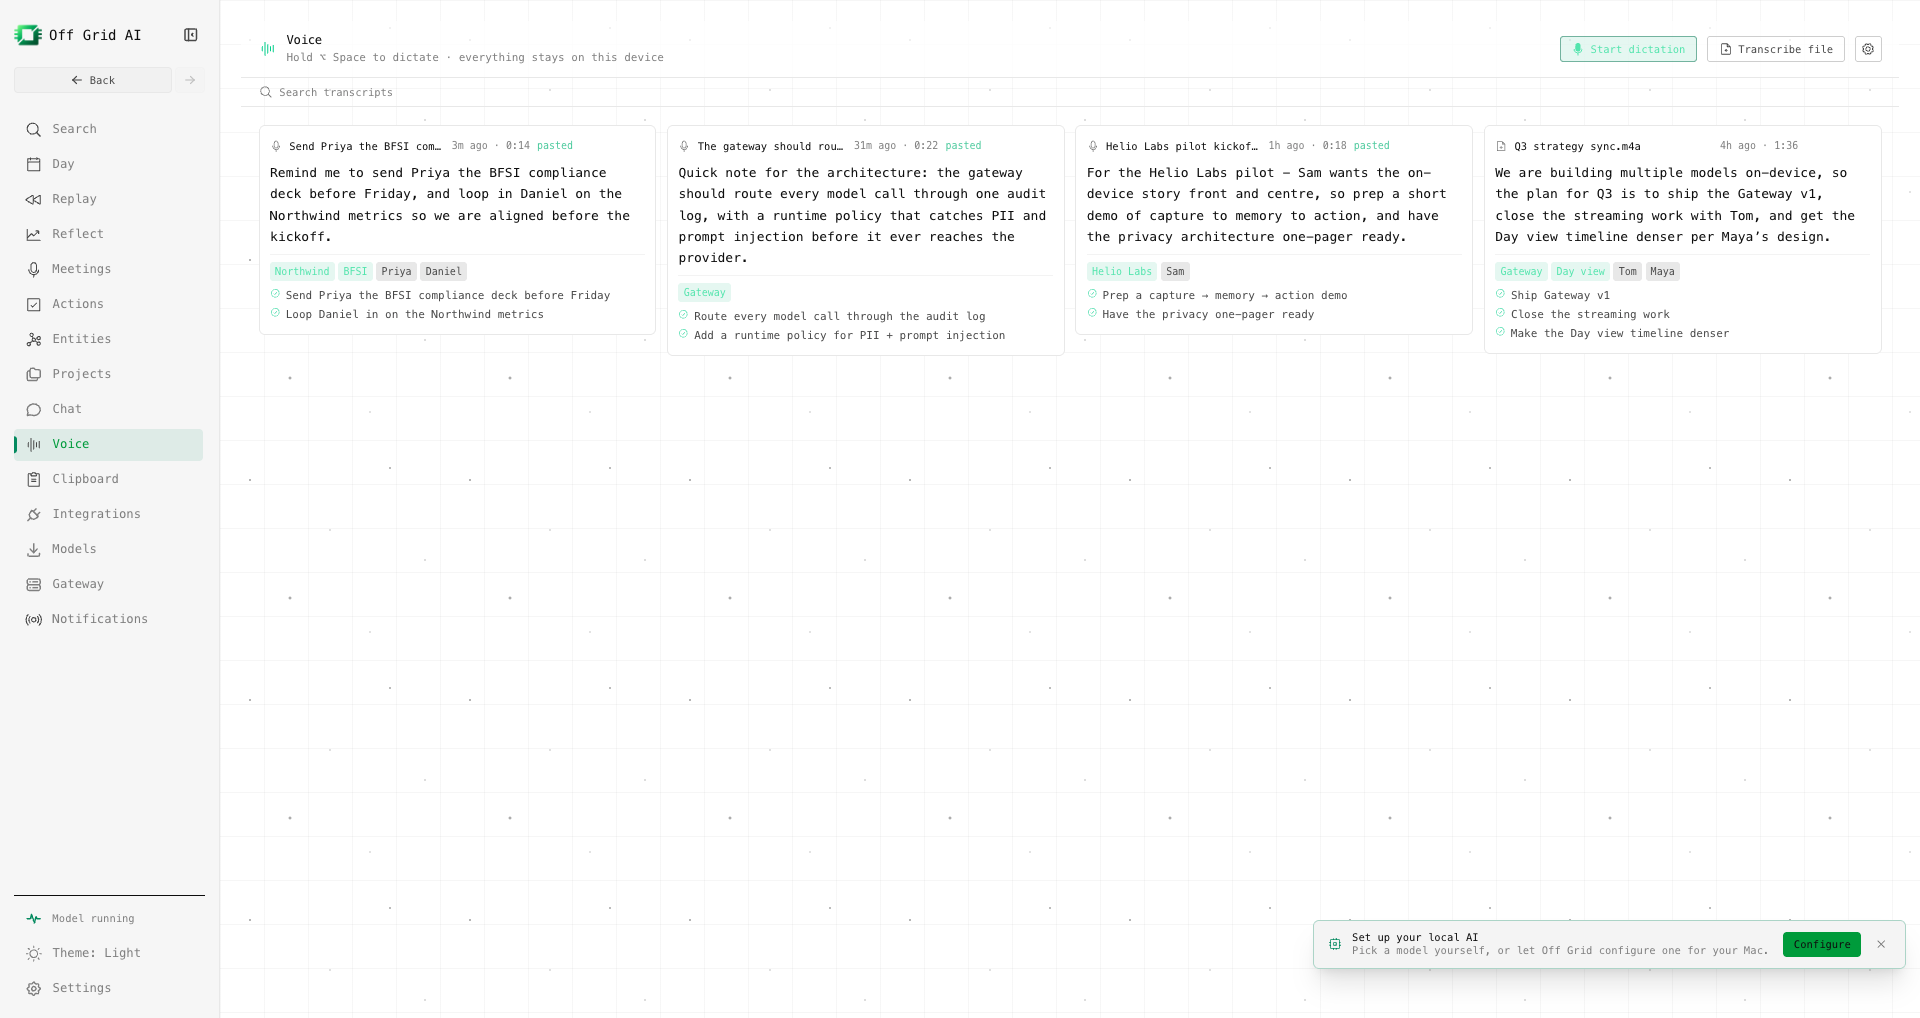This screenshot has height=1018, width=1920.
Task: Go to Meetings
Action: (108, 269)
